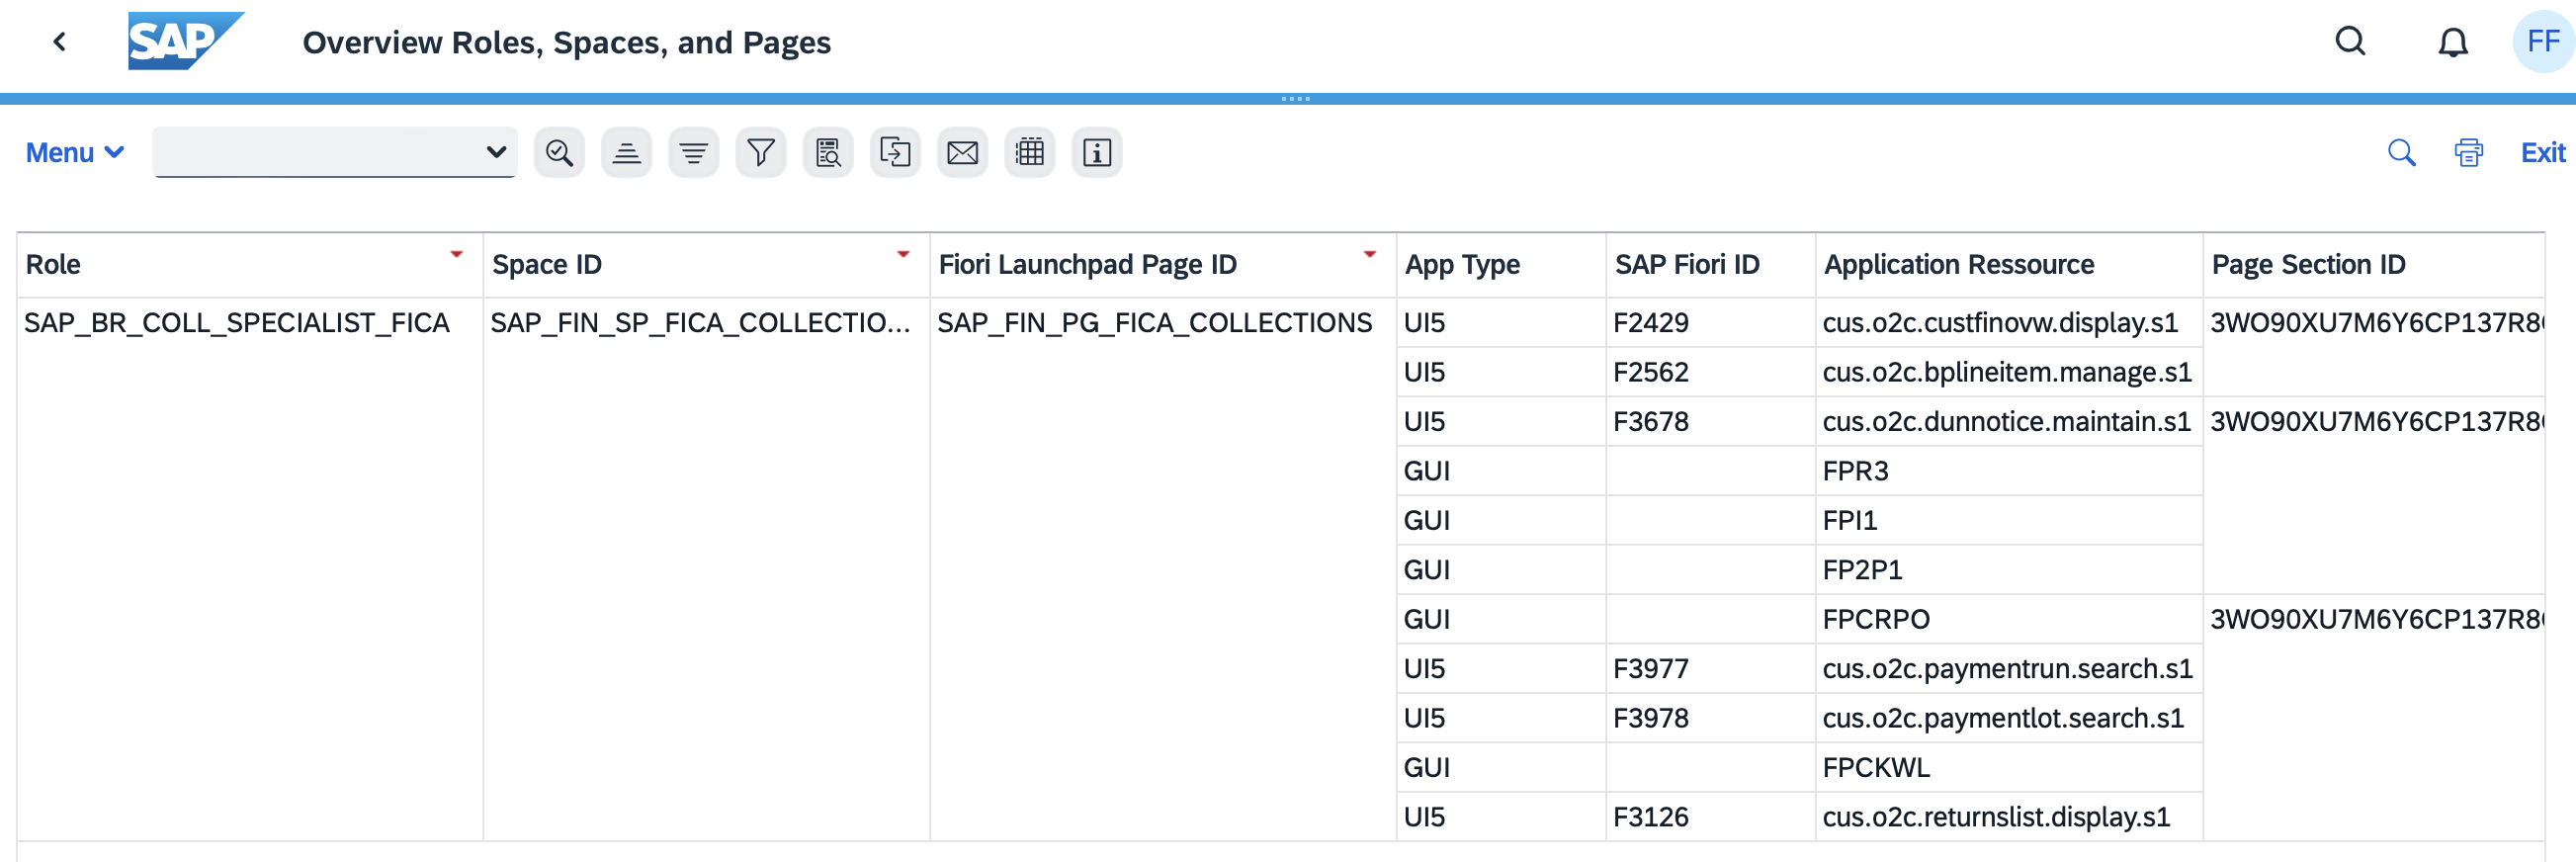Image resolution: width=2576 pixels, height=862 pixels.
Task: Select cell cus.o2c.custfinovw.display.s1
Action: pos(2008,323)
